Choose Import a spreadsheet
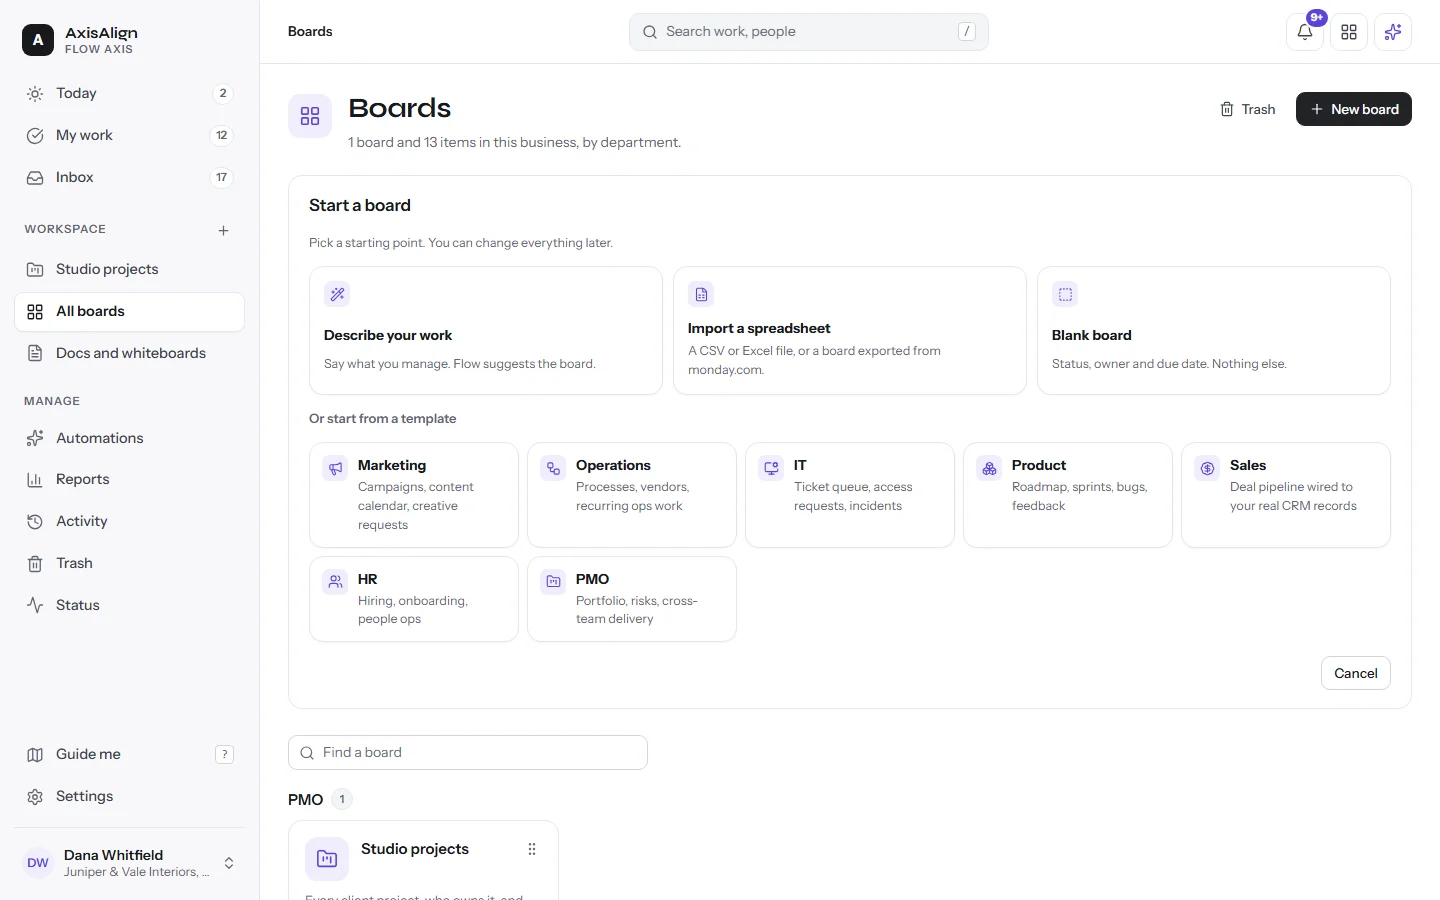The image size is (1440, 900). point(850,330)
